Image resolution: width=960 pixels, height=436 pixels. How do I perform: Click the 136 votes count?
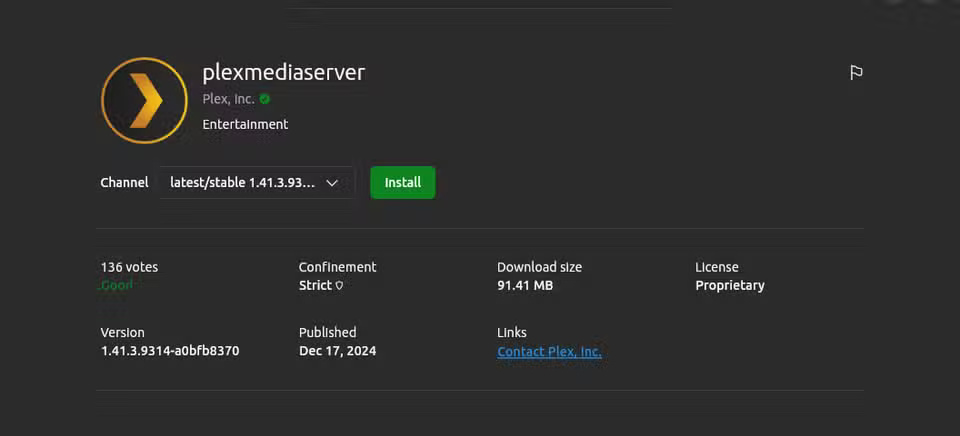point(129,267)
